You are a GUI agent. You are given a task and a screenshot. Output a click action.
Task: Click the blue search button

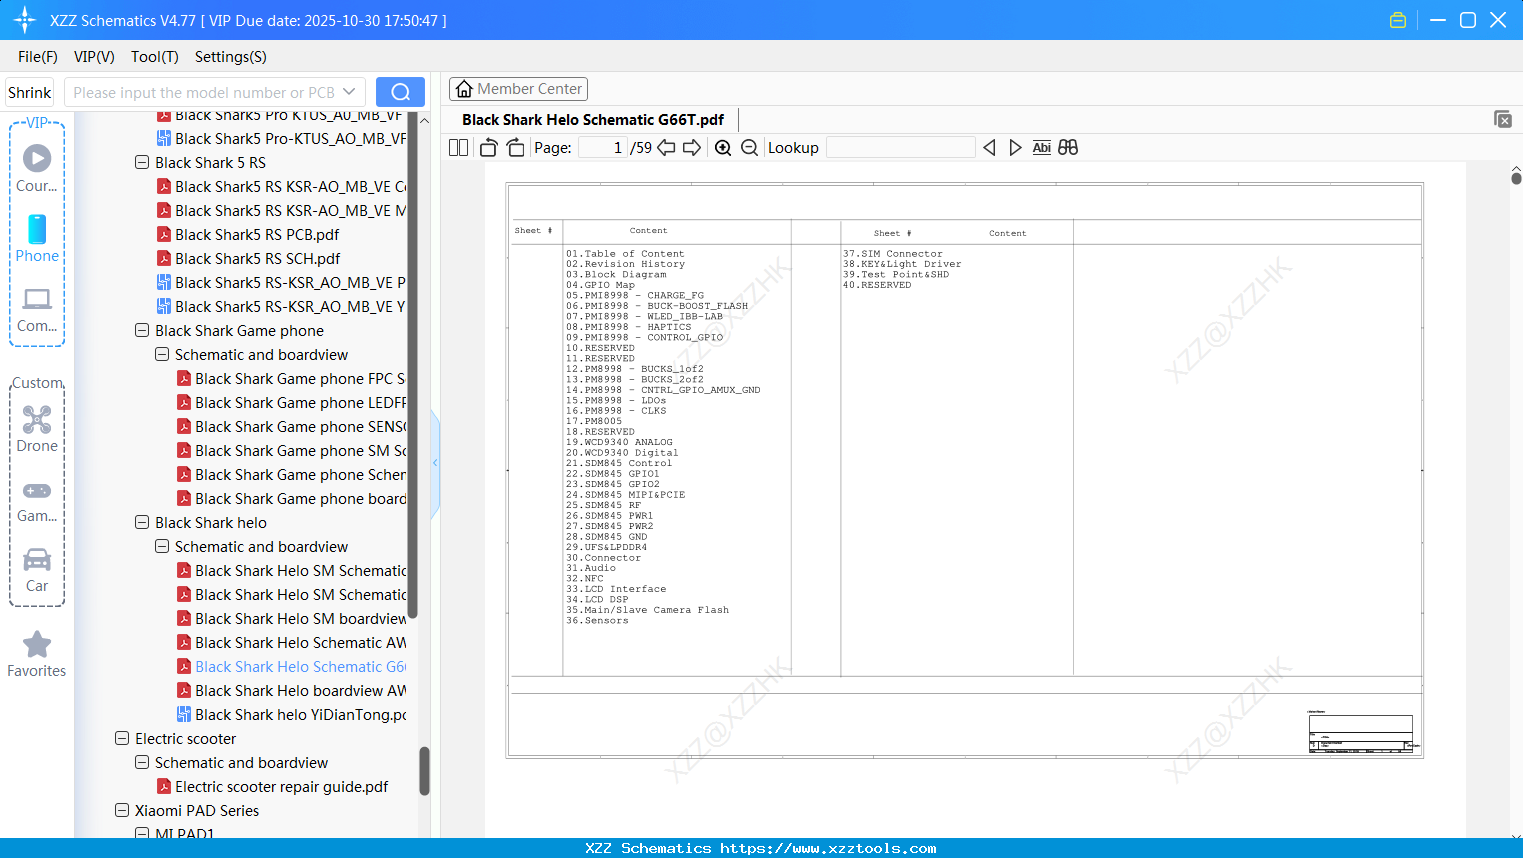point(400,92)
